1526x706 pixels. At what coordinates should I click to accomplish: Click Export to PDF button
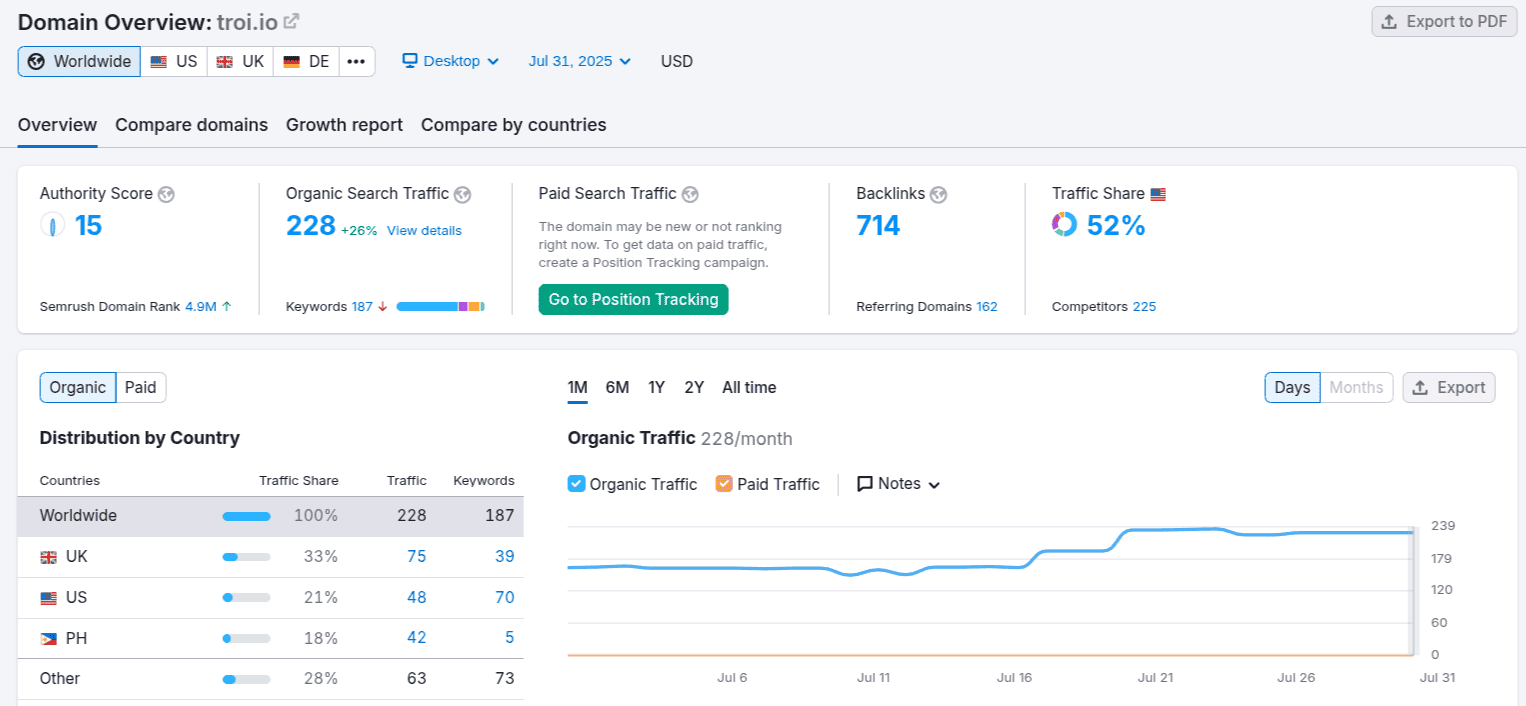[1444, 21]
